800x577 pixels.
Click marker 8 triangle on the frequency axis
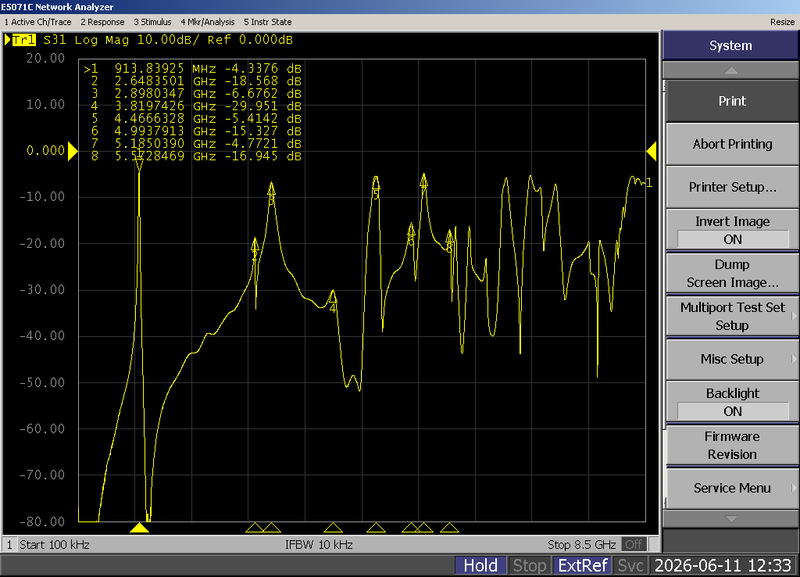pos(449,528)
